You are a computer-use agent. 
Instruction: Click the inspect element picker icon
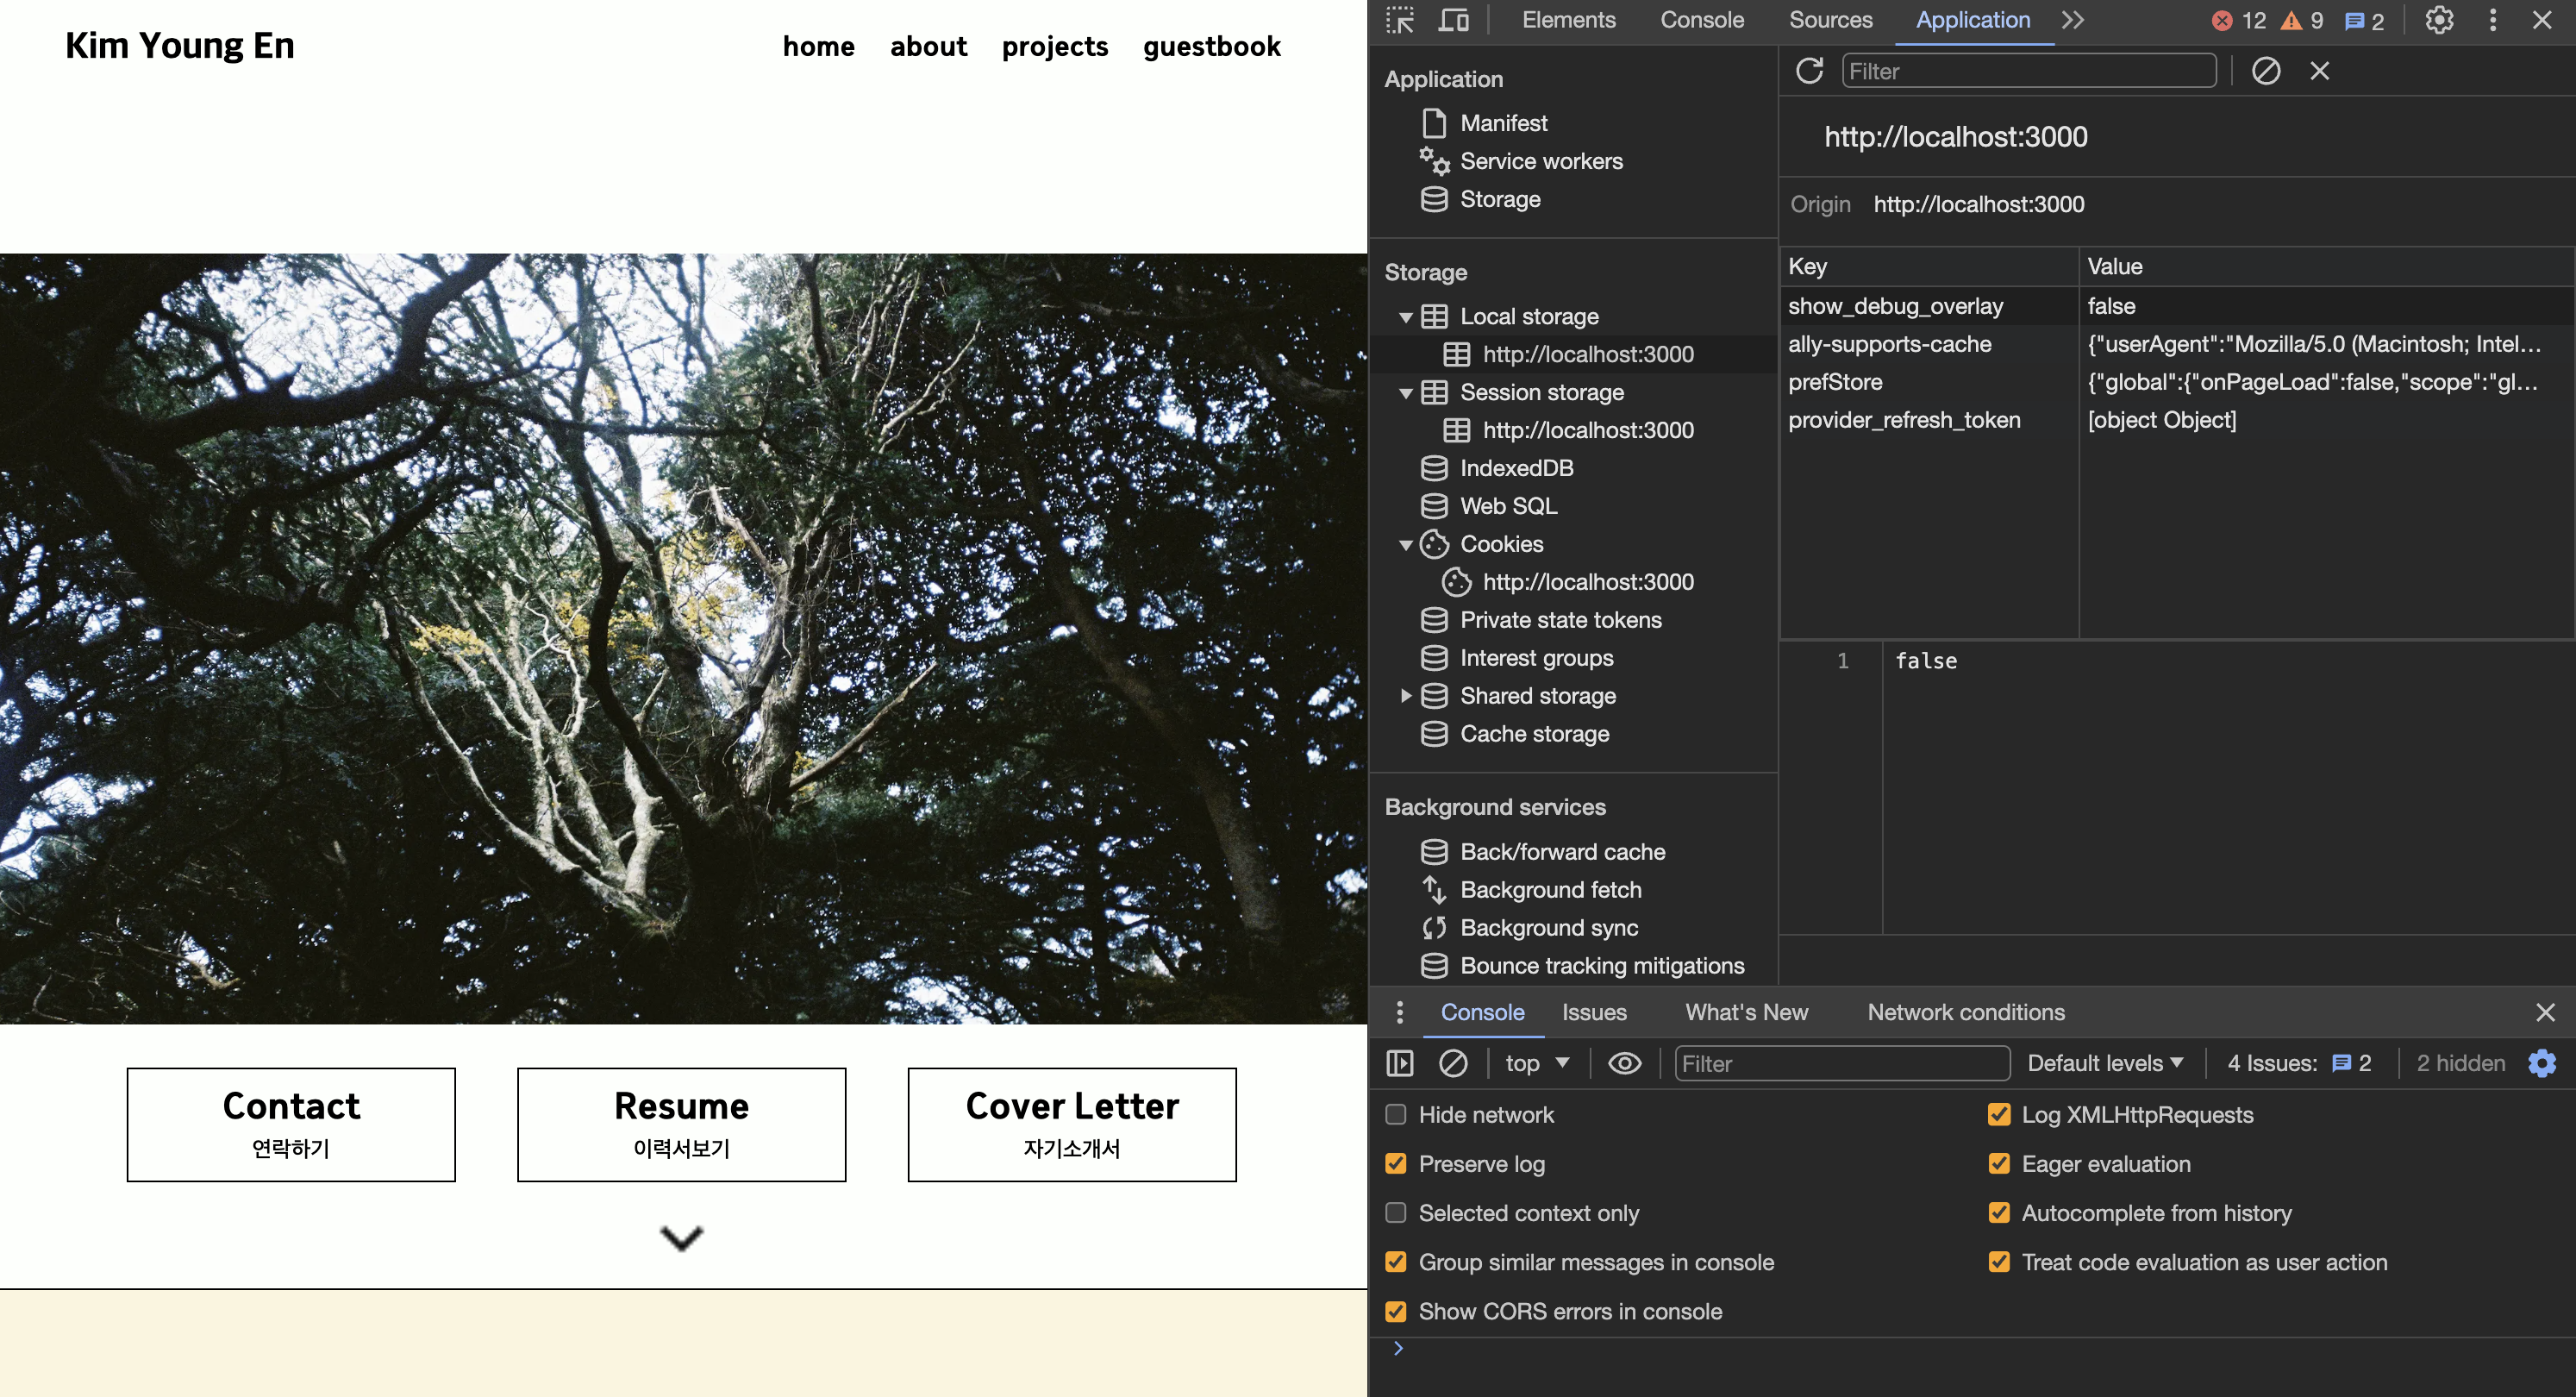click(1399, 20)
